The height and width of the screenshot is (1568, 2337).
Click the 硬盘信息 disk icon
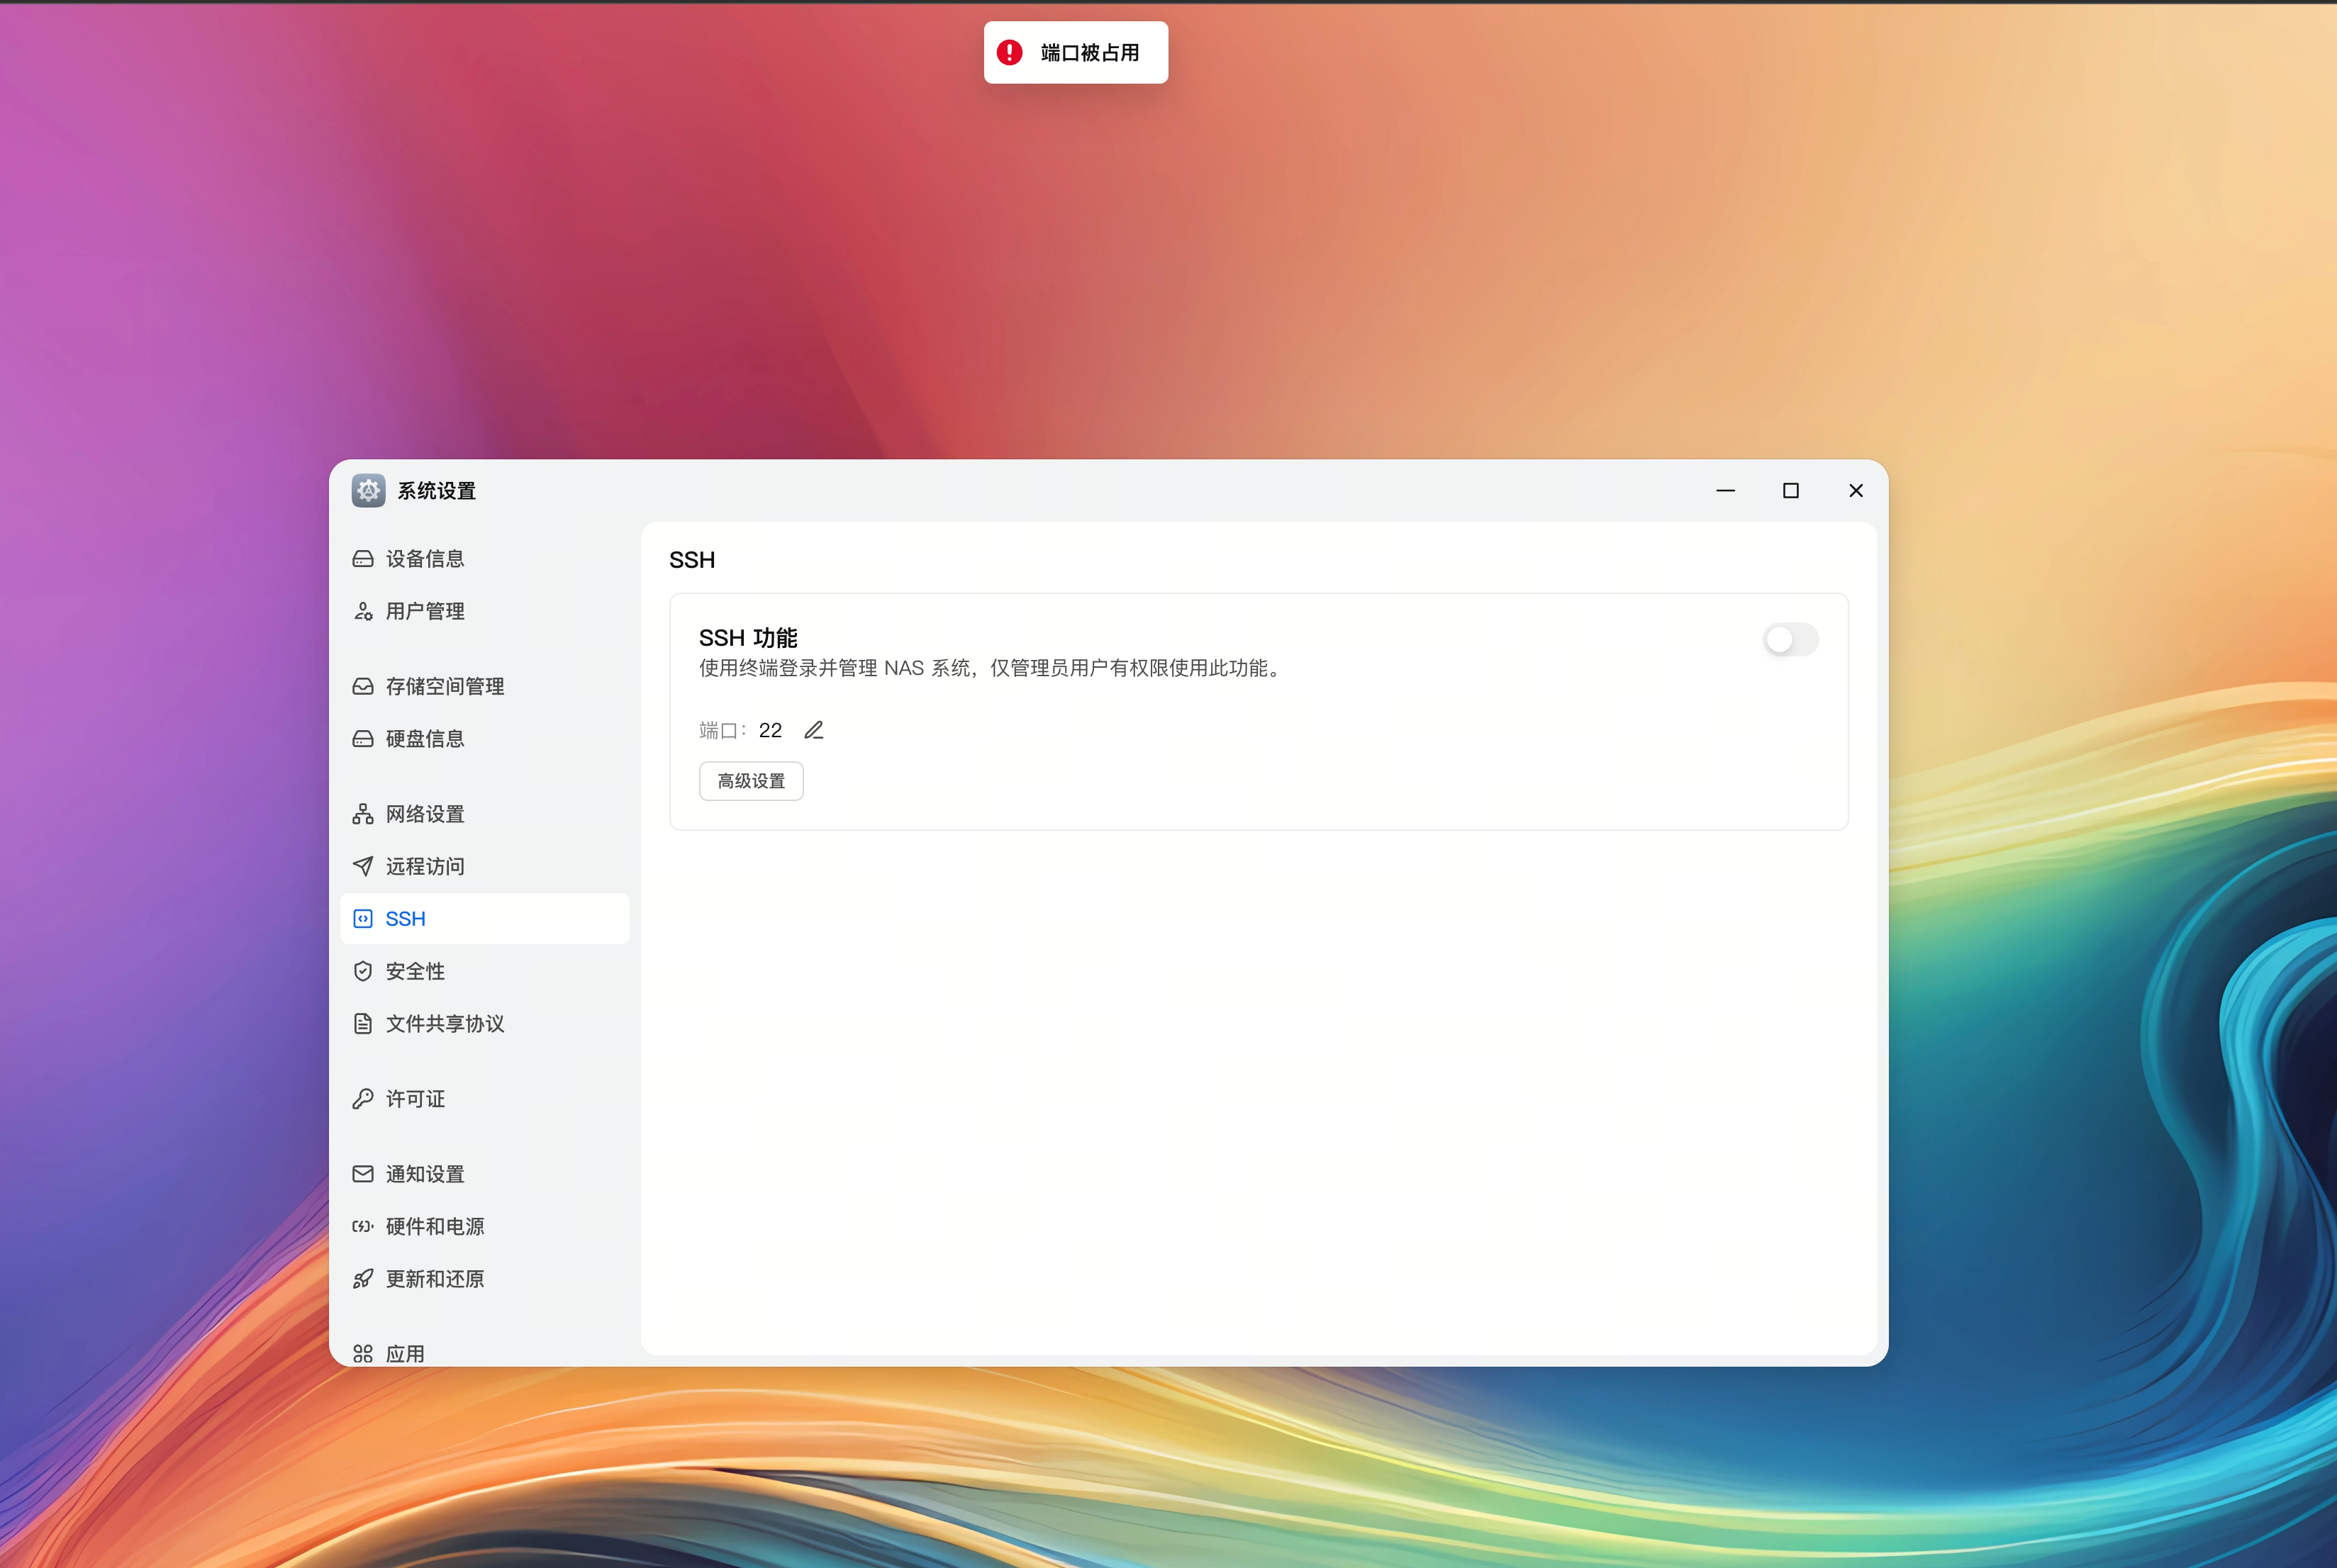(363, 738)
